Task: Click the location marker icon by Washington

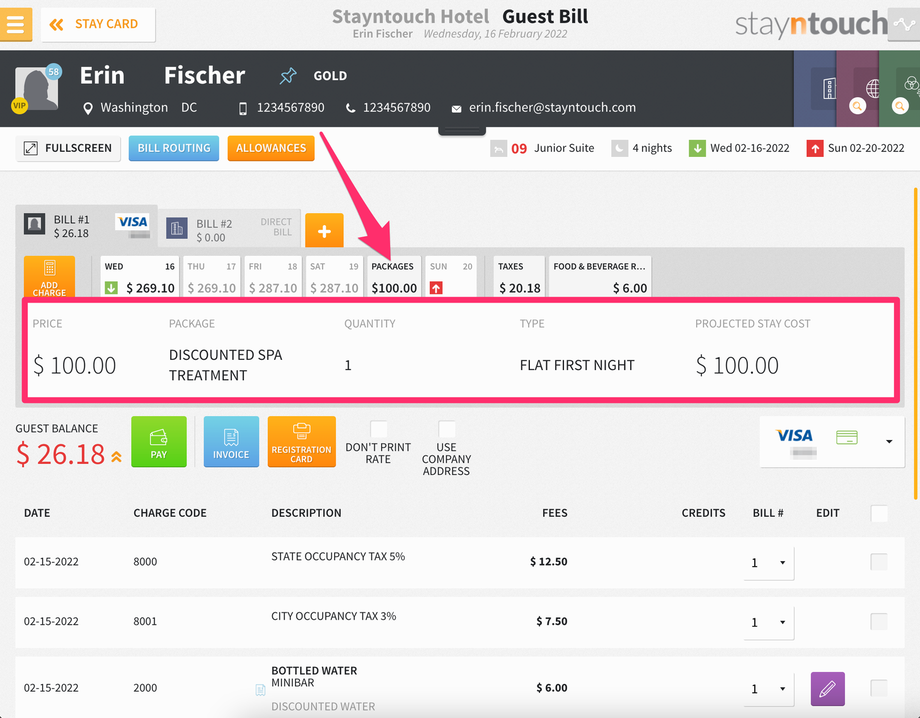Action: click(x=88, y=108)
